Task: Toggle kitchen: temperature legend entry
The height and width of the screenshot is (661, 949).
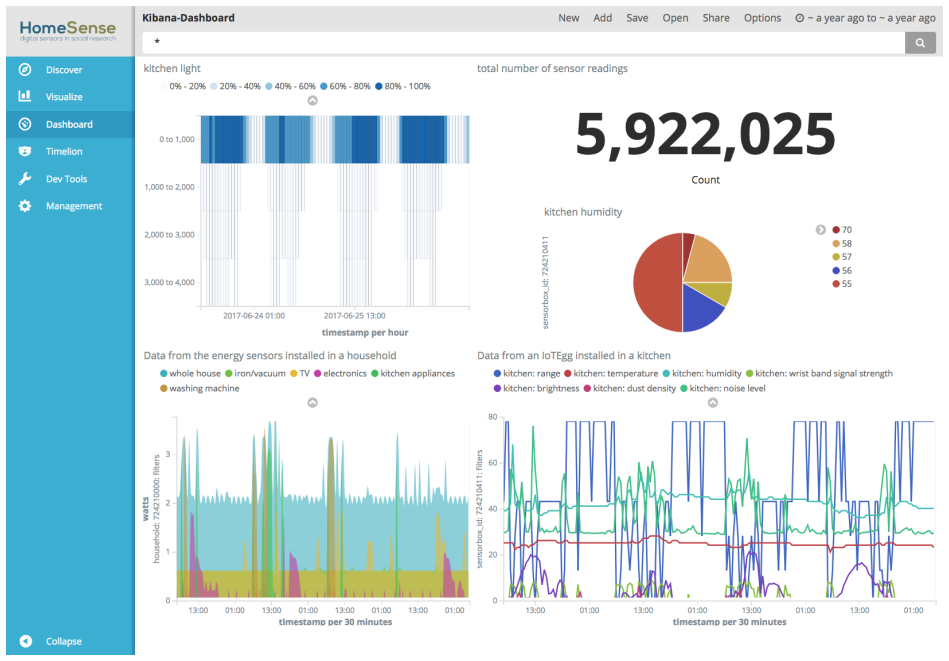Action: pos(611,373)
